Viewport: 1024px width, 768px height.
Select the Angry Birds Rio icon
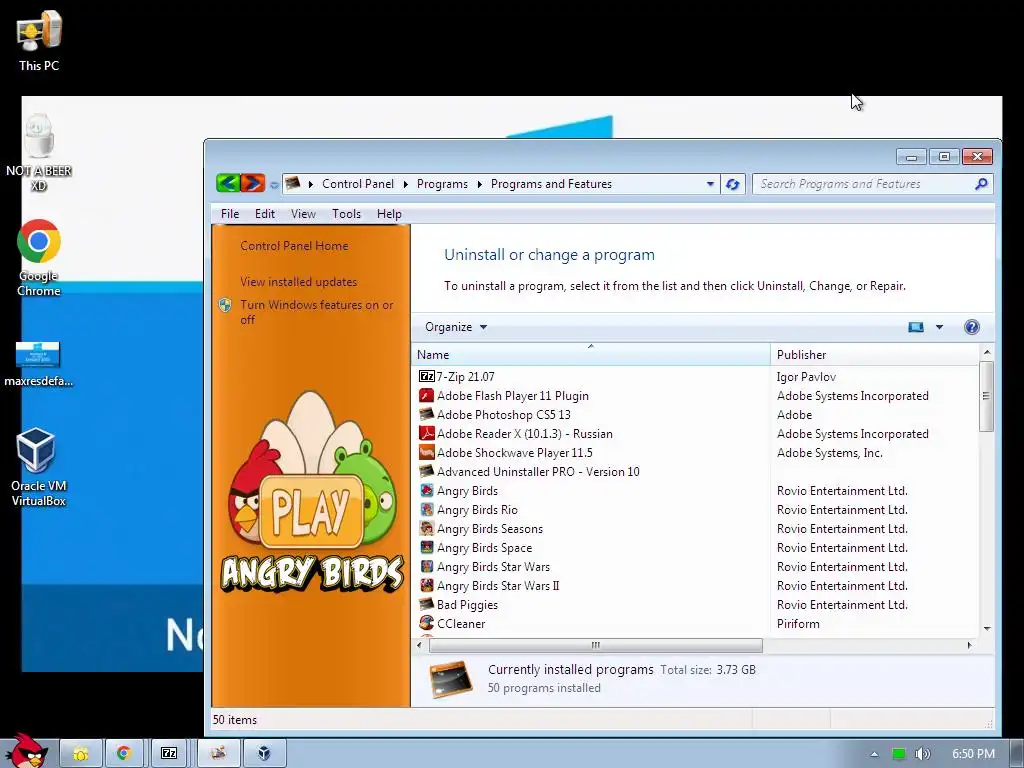pos(426,509)
